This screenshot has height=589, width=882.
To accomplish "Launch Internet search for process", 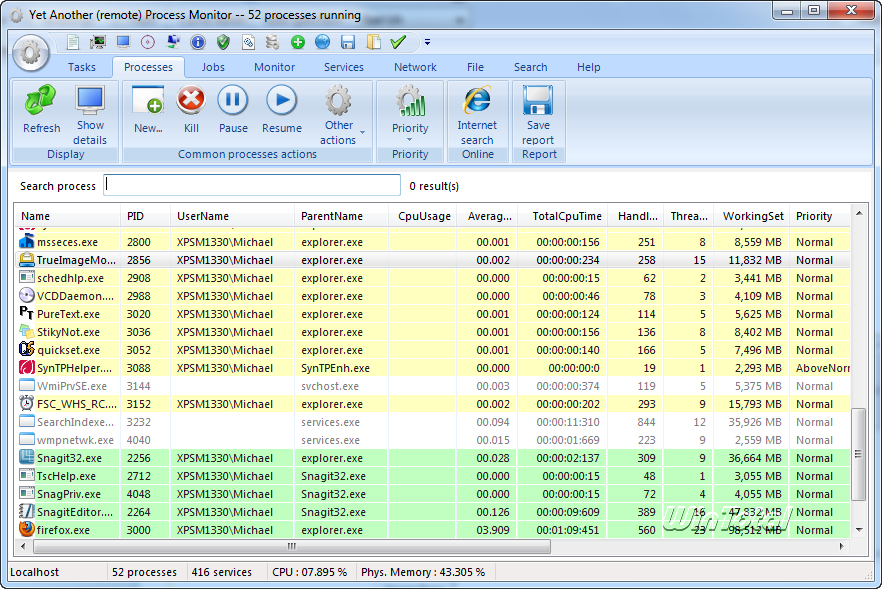I will pyautogui.click(x=477, y=115).
